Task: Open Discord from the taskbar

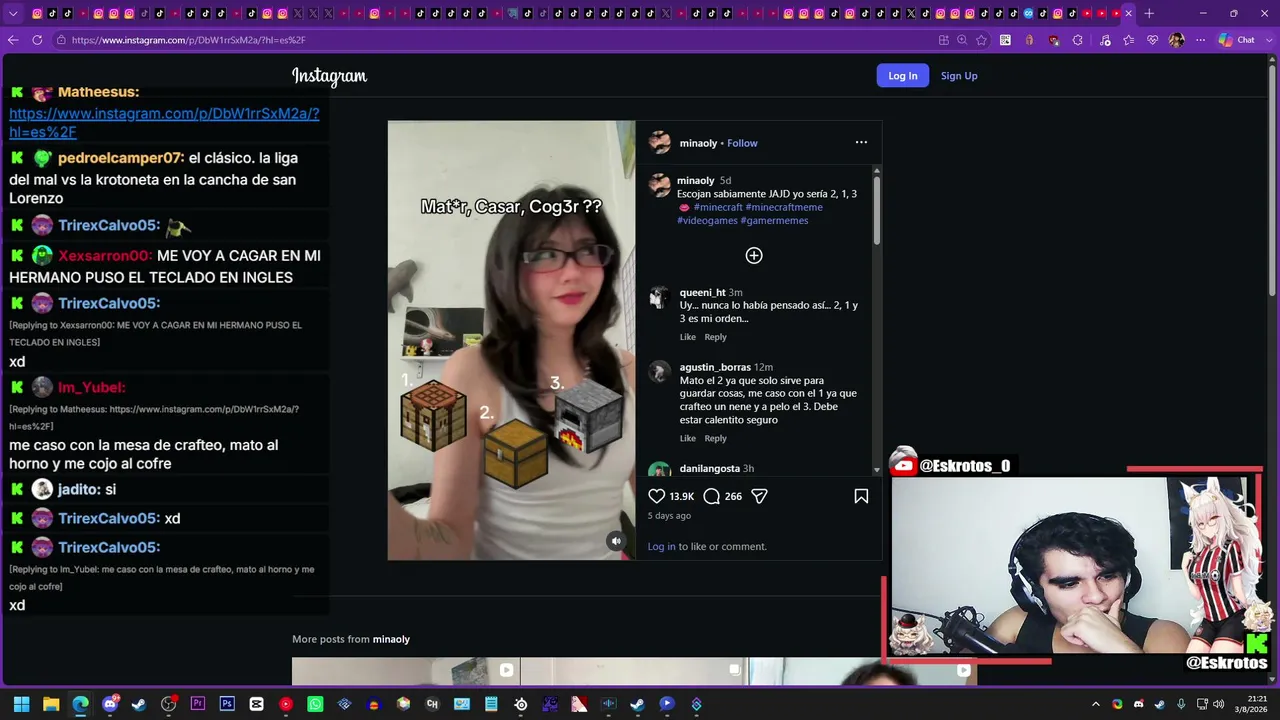Action: pos(110,704)
